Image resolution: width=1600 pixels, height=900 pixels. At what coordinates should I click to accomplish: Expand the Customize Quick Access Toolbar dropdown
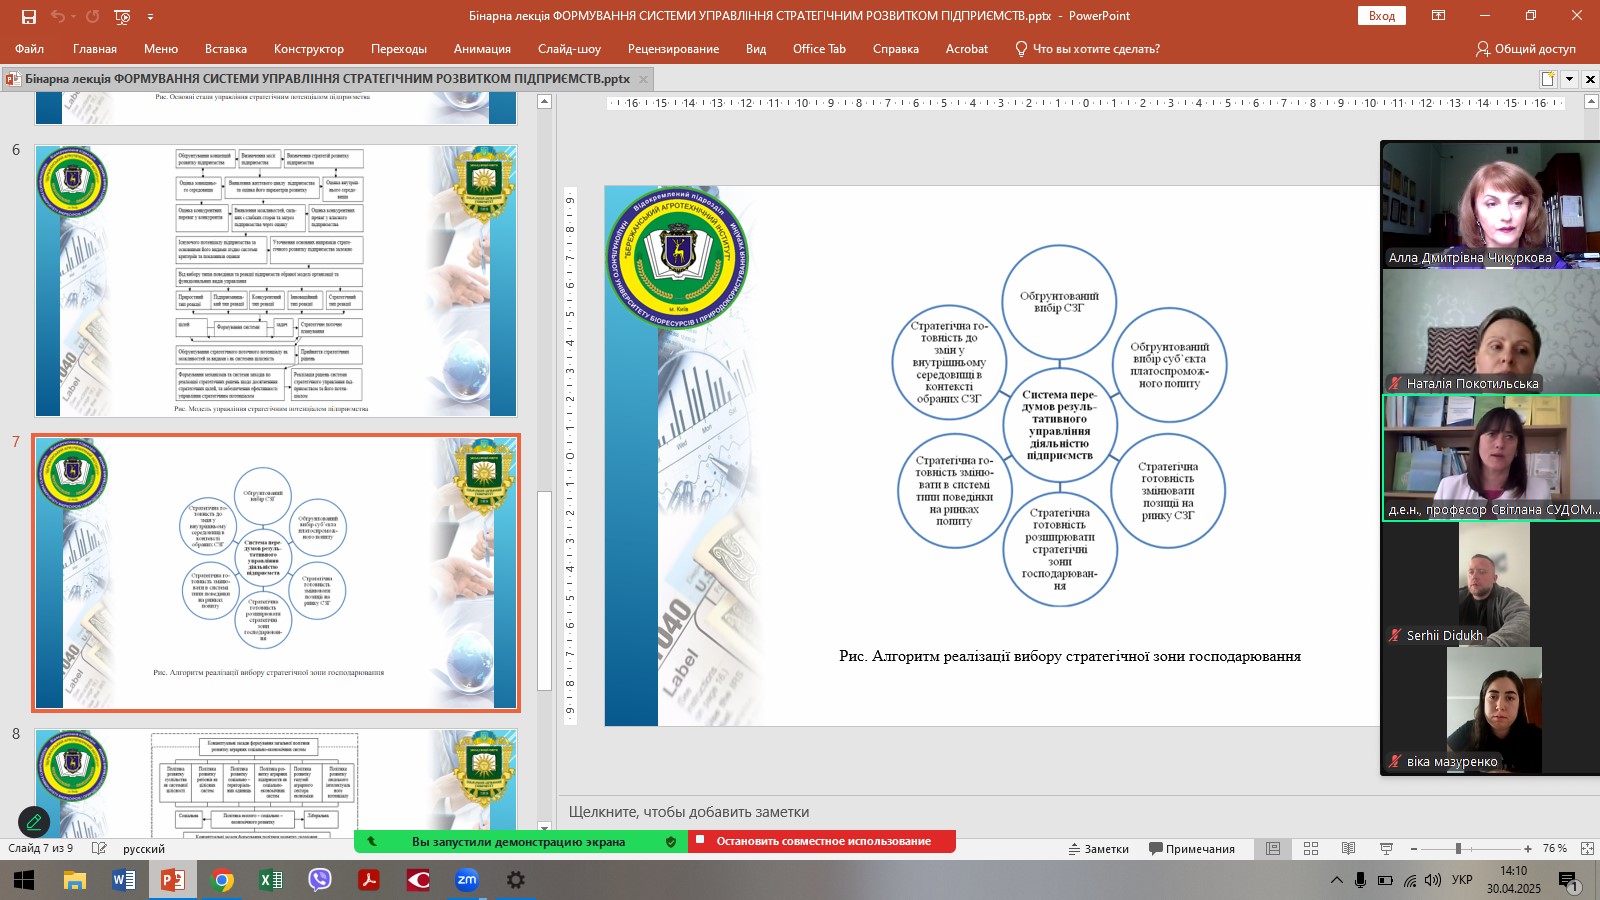tap(151, 16)
